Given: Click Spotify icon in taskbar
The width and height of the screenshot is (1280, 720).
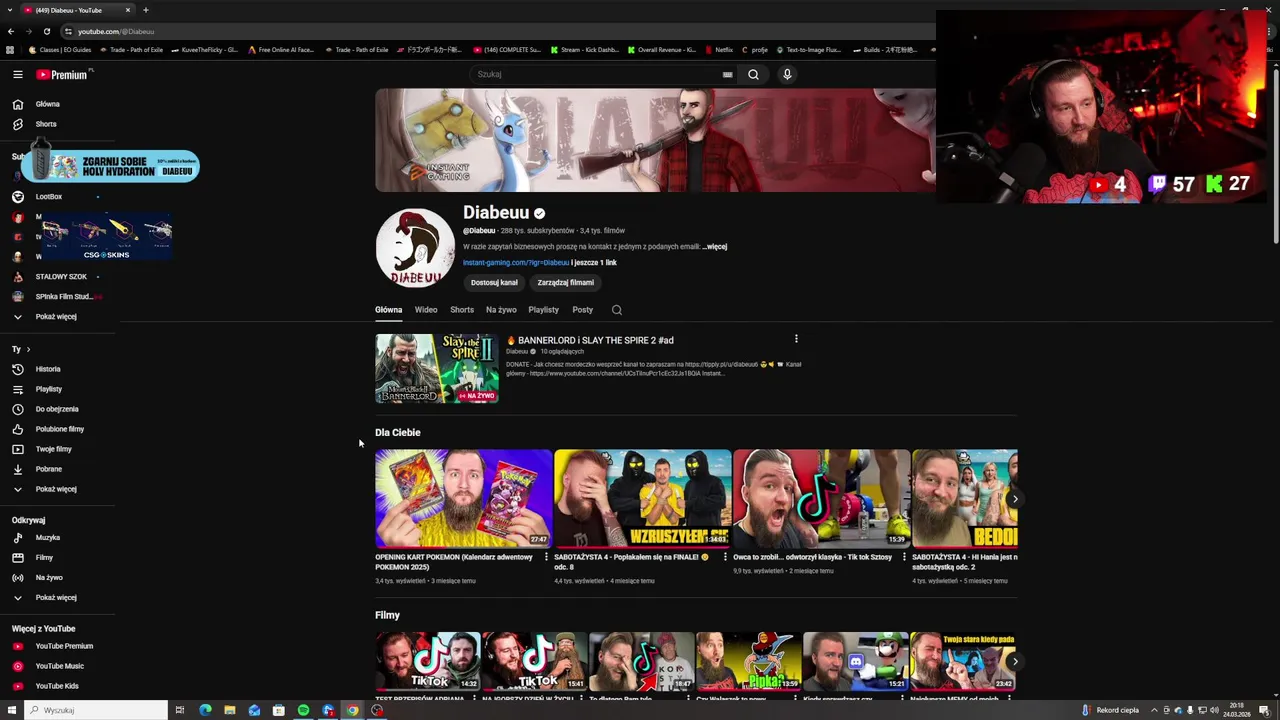Looking at the screenshot, I should click(303, 710).
